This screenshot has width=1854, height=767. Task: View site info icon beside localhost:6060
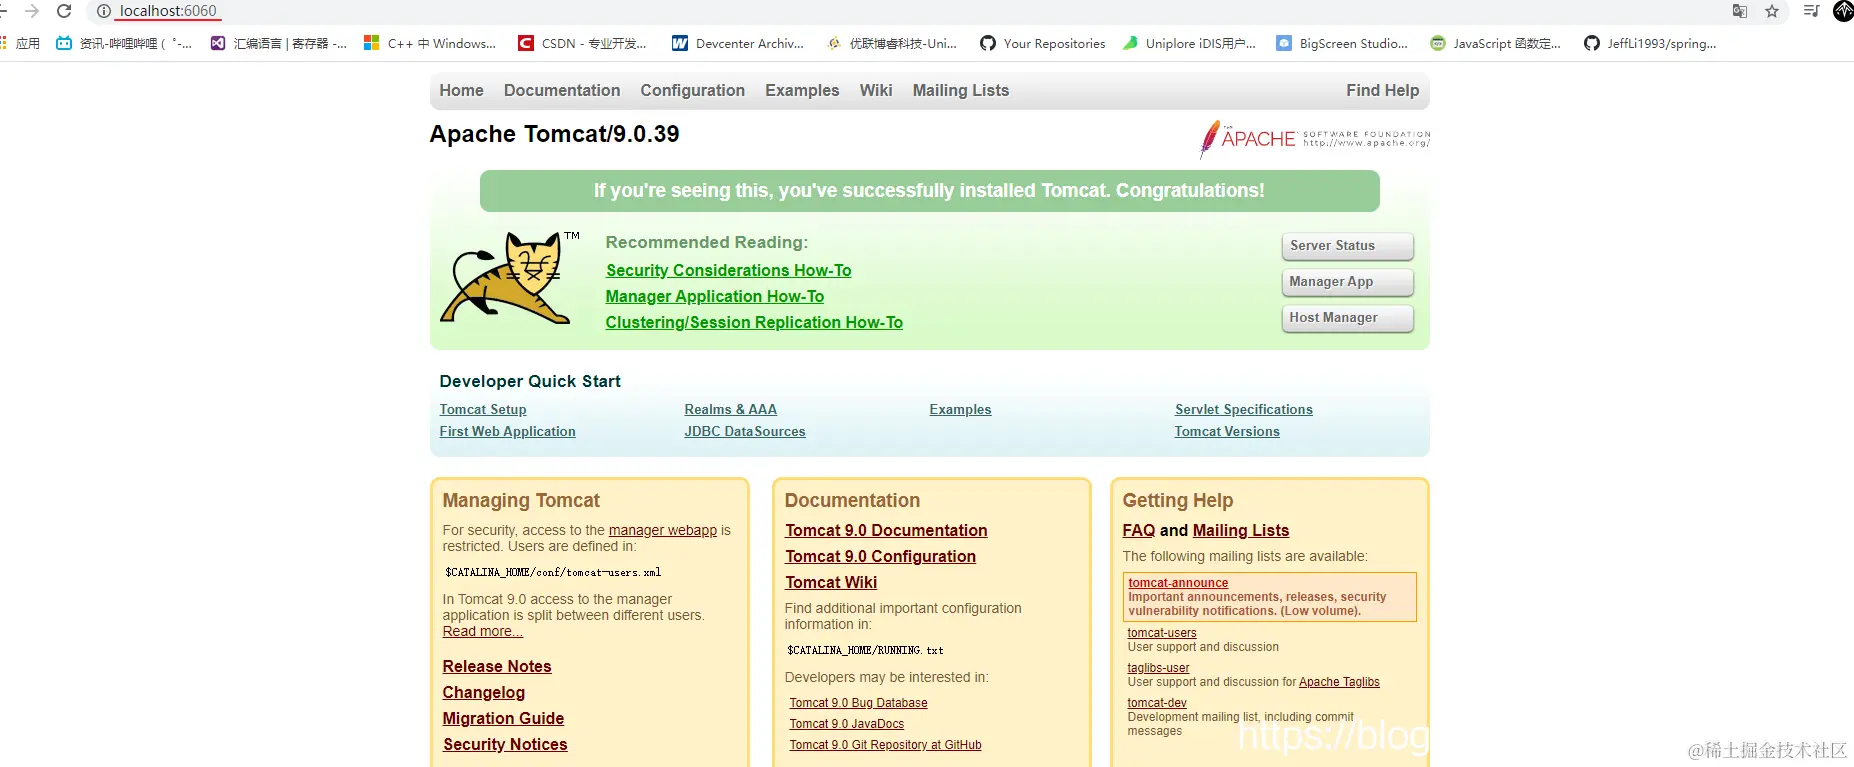coord(103,11)
